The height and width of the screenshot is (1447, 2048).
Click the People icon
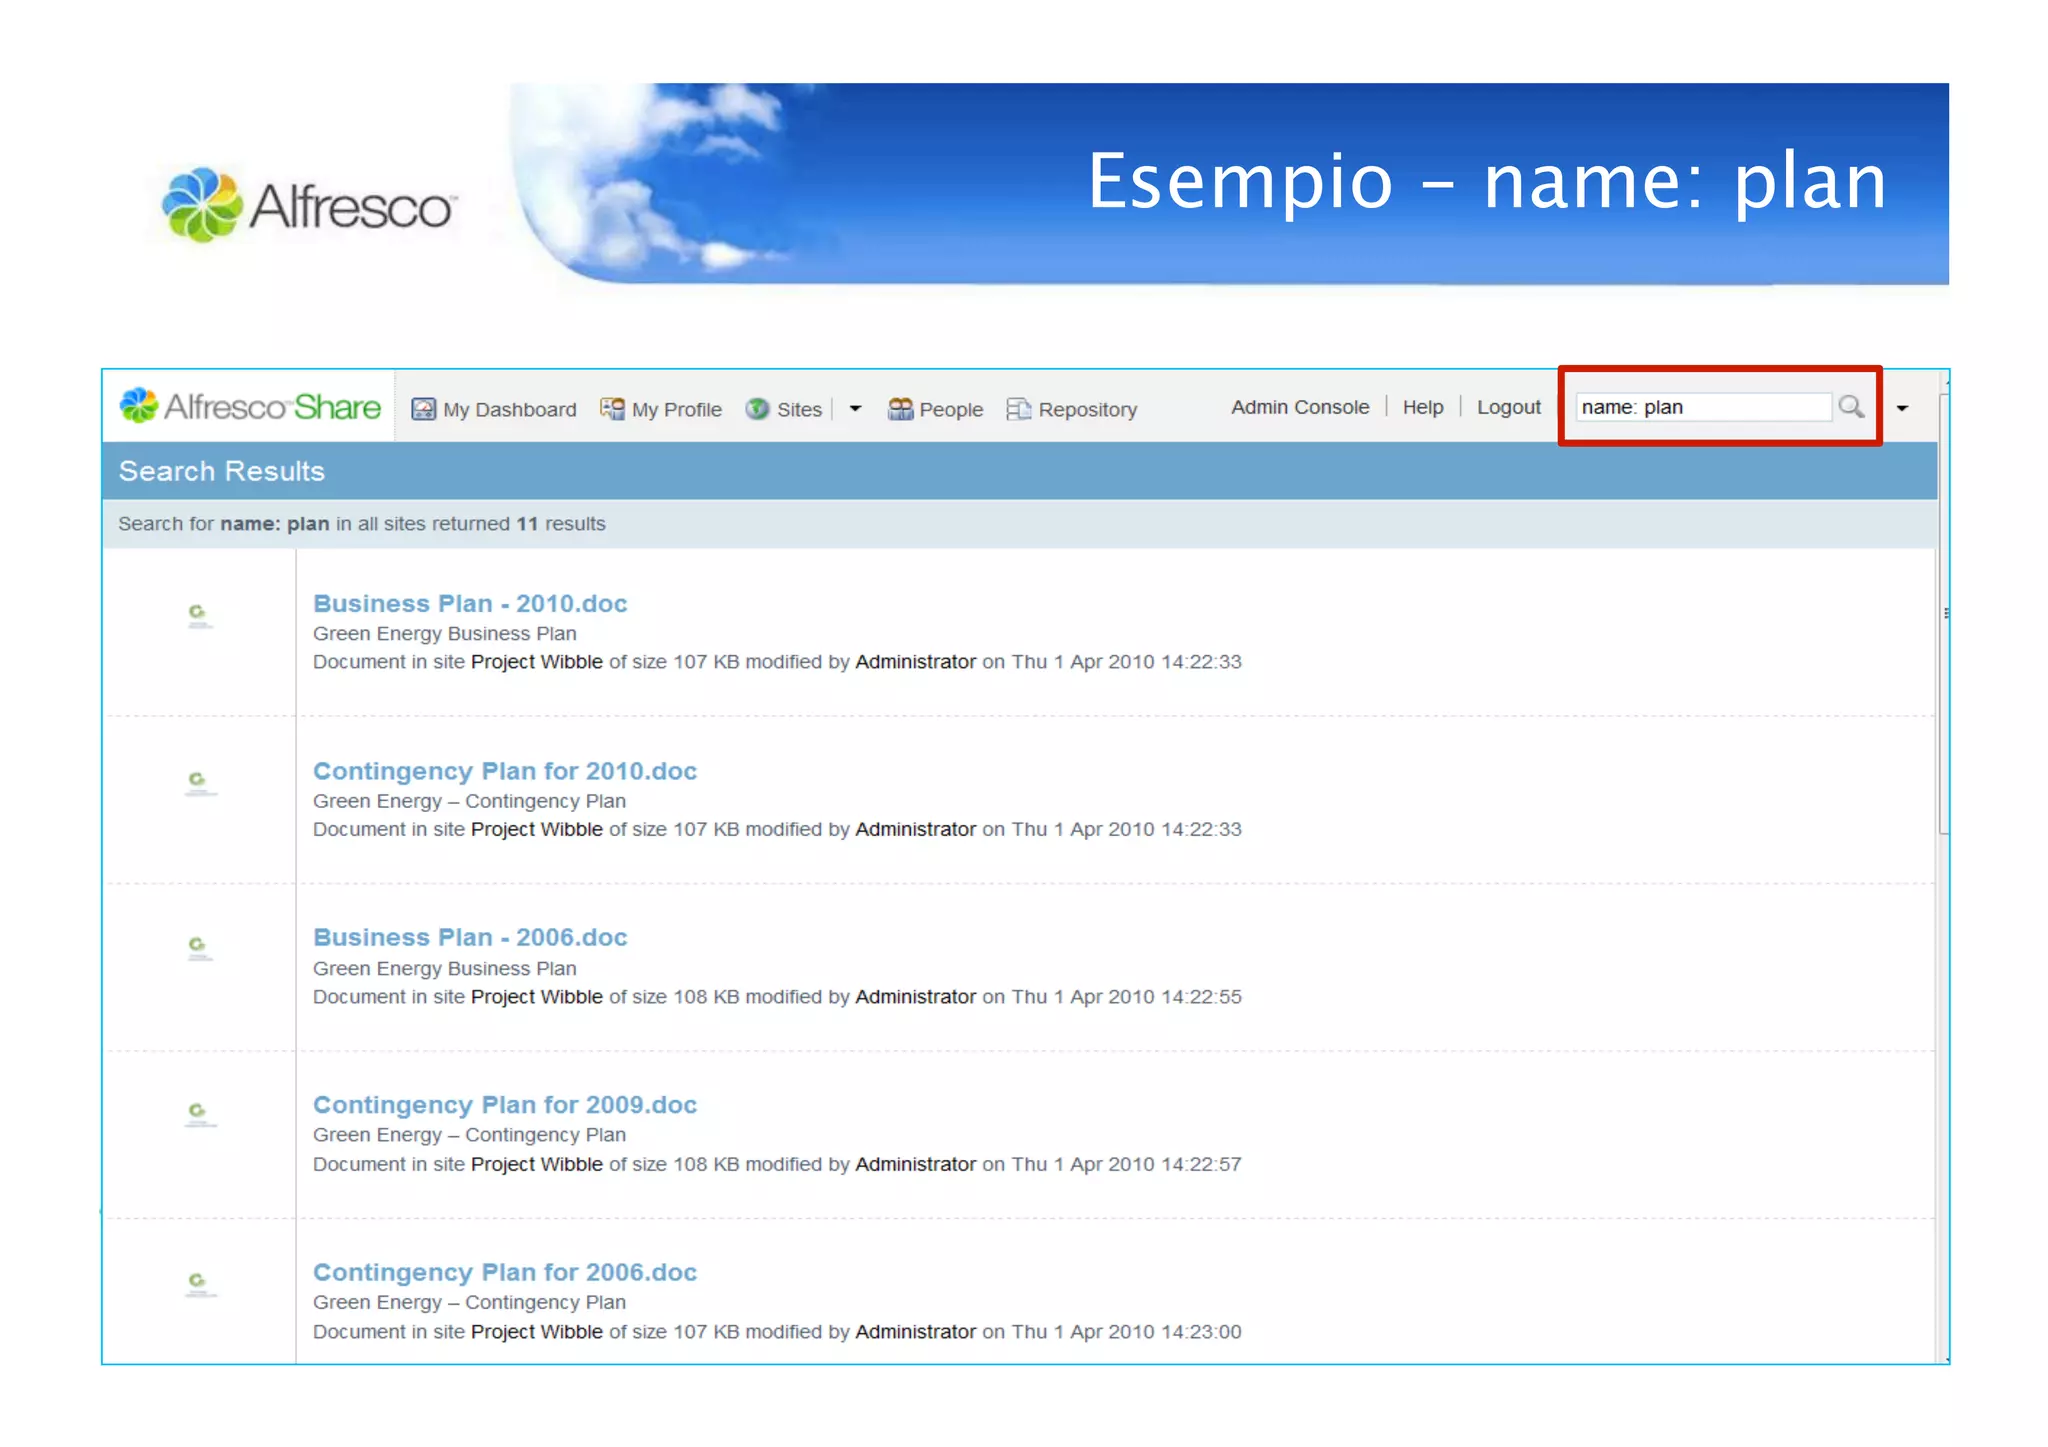point(900,409)
